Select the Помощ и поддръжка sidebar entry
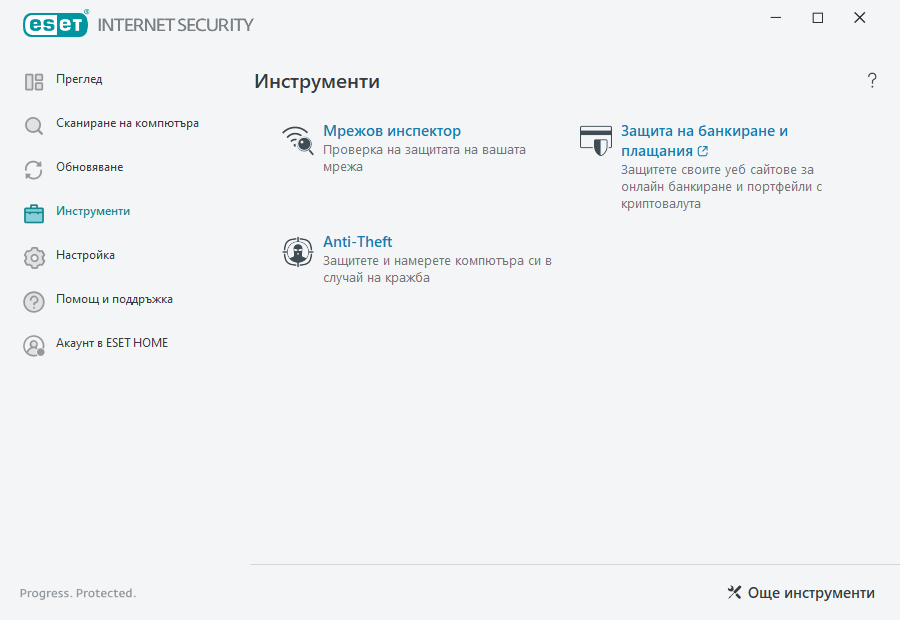Viewport: 900px width, 620px height. [113, 299]
